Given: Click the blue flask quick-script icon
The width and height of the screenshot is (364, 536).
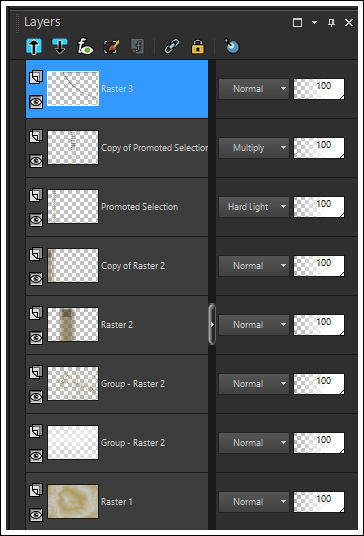Looking at the screenshot, I should tap(232, 46).
